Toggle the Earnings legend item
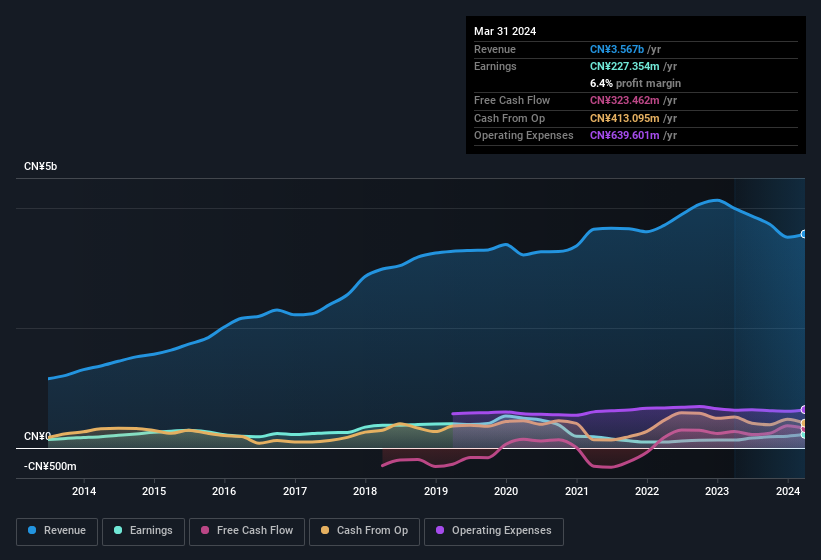Image resolution: width=821 pixels, height=560 pixels. (143, 531)
